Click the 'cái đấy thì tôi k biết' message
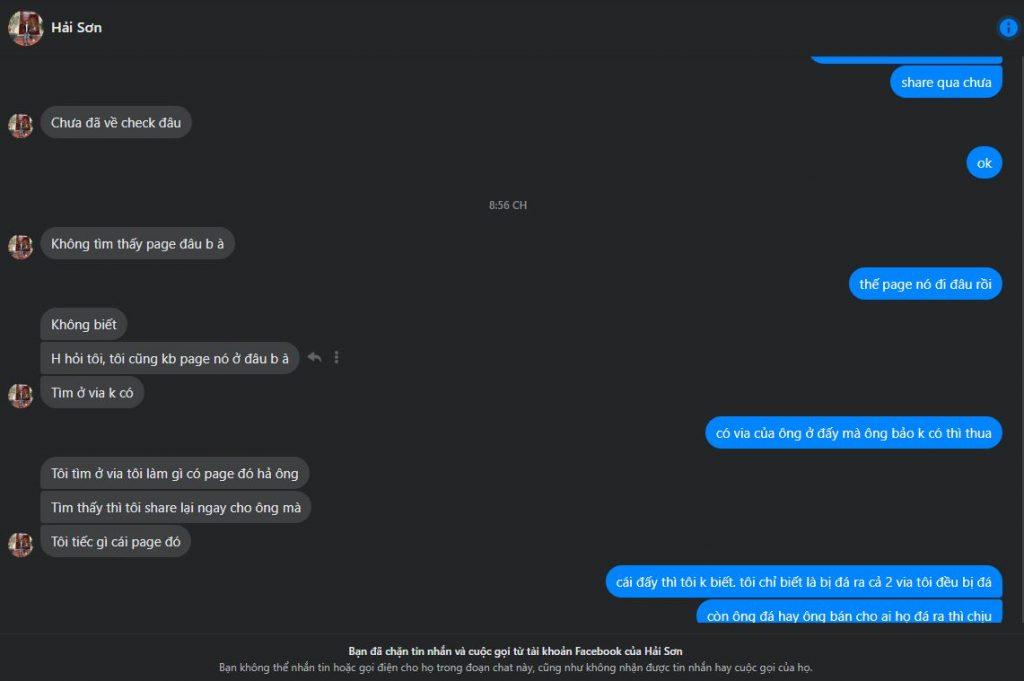 (x=803, y=582)
